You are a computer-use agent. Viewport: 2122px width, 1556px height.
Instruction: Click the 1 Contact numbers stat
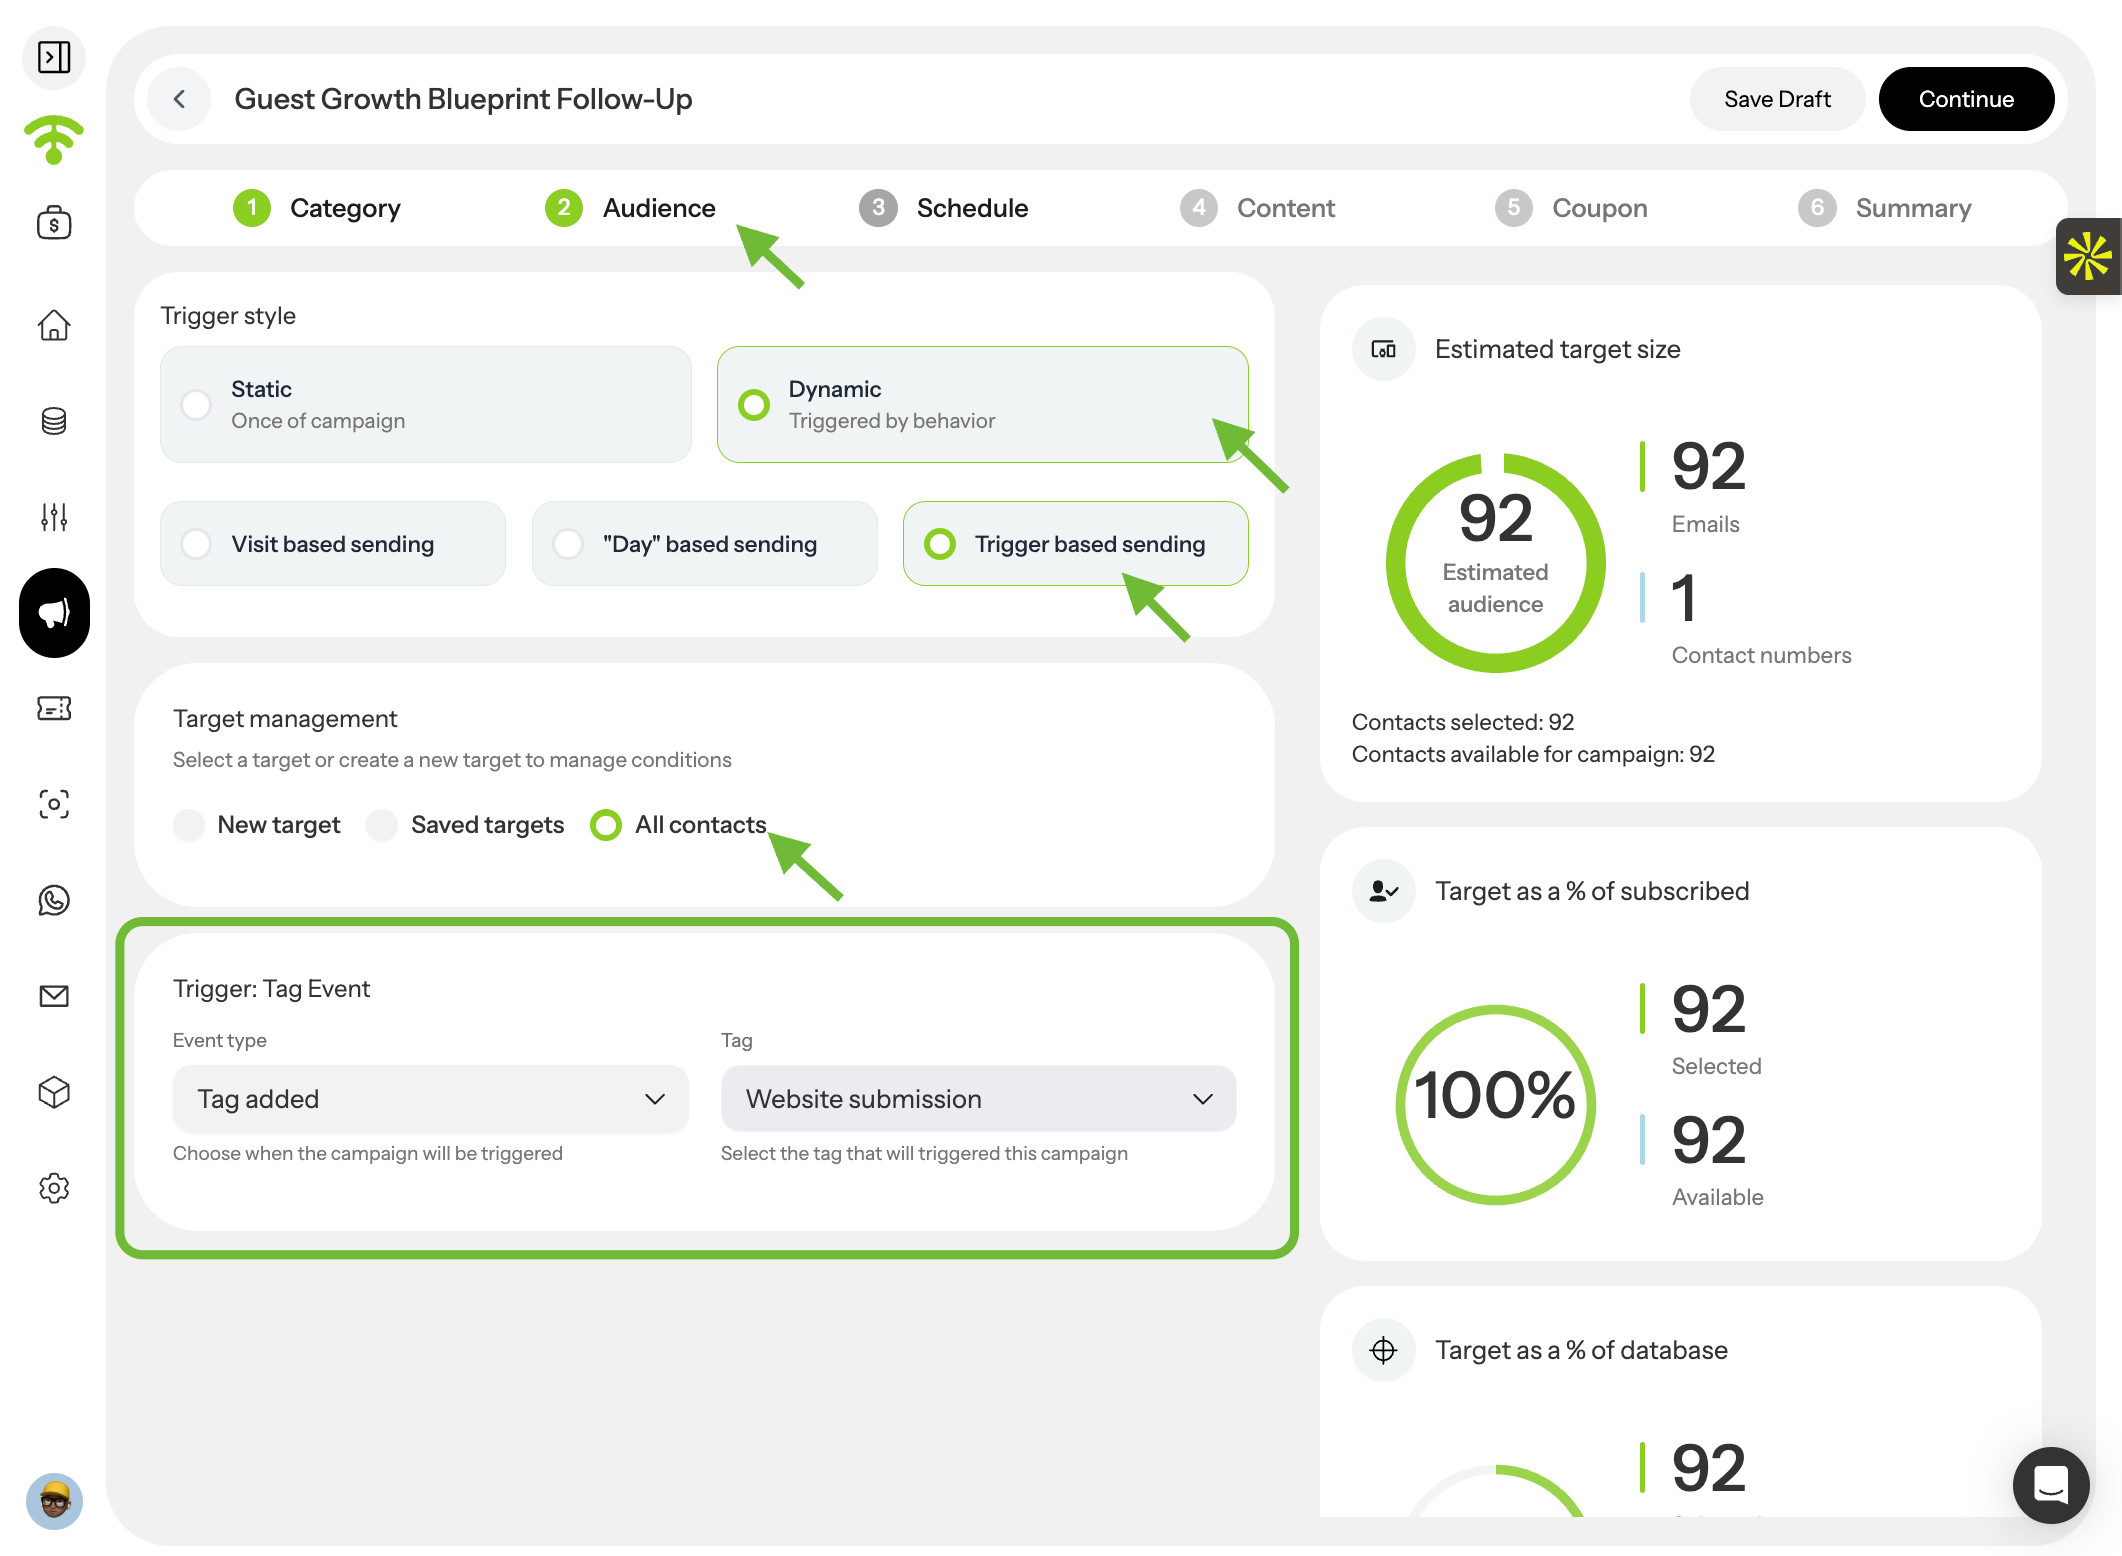[1747, 619]
